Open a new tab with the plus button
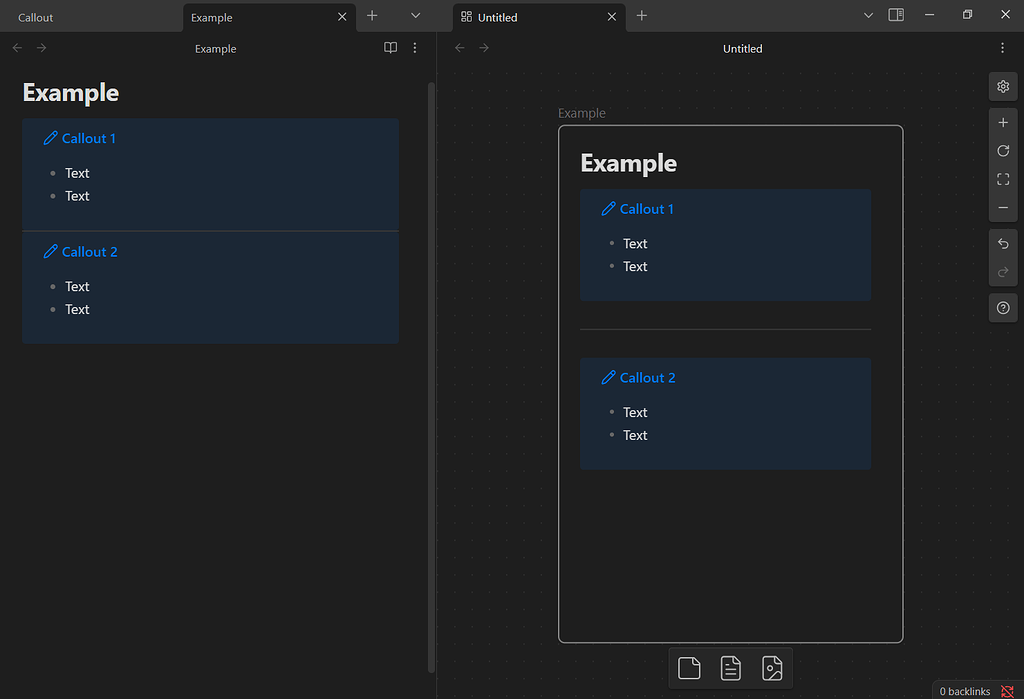The height and width of the screenshot is (699, 1024). pos(372,16)
